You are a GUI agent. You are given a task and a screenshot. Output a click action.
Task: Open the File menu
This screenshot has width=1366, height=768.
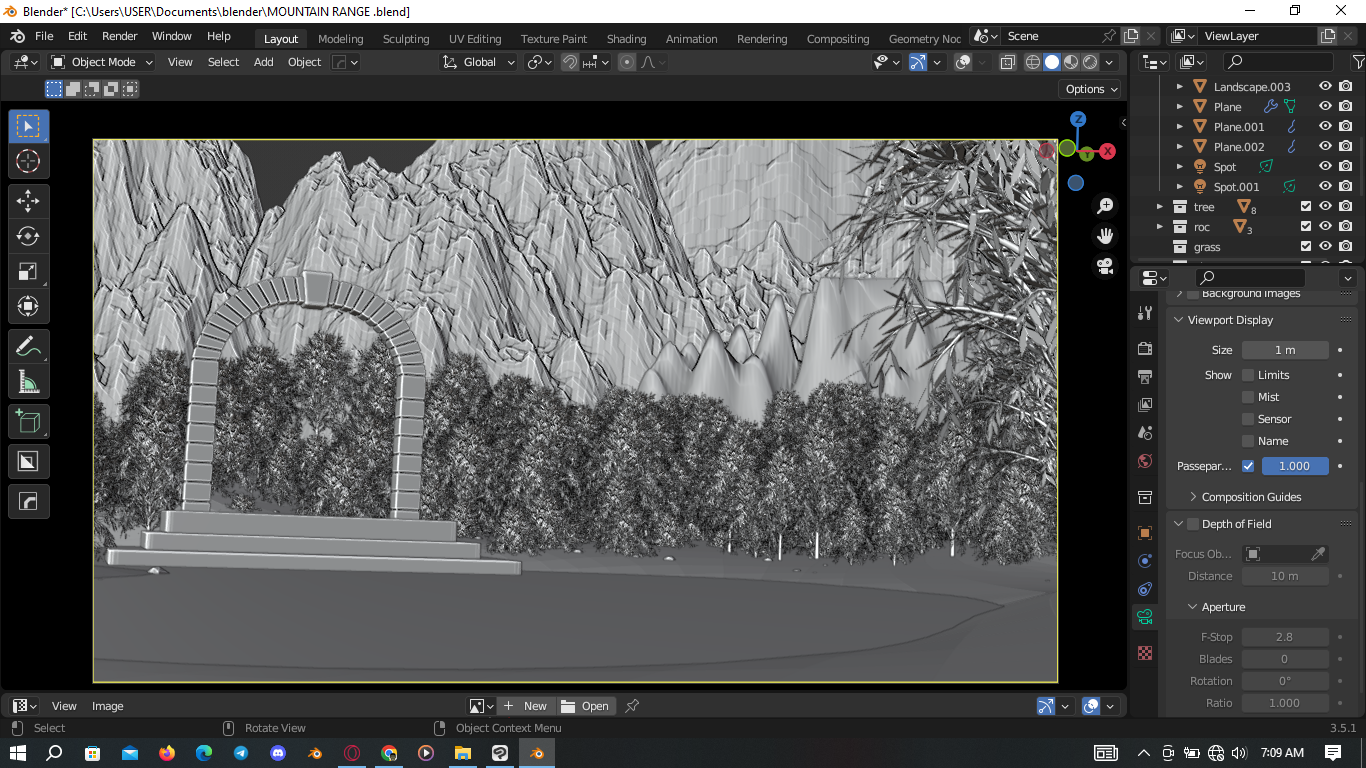[x=44, y=36]
